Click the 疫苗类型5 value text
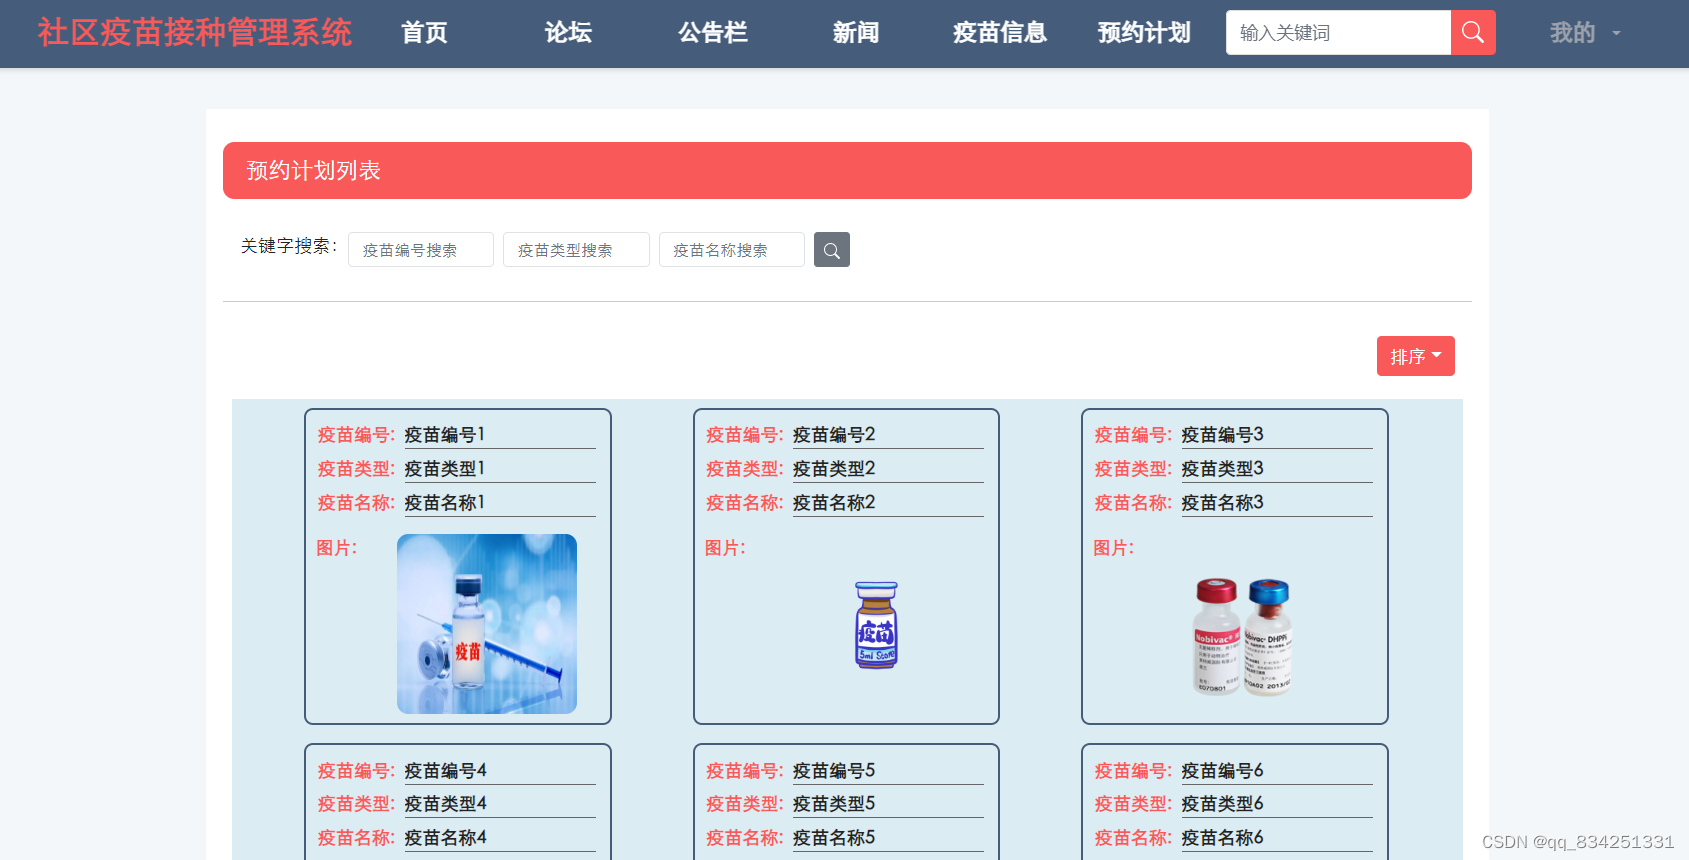This screenshot has width=1689, height=860. [x=834, y=804]
